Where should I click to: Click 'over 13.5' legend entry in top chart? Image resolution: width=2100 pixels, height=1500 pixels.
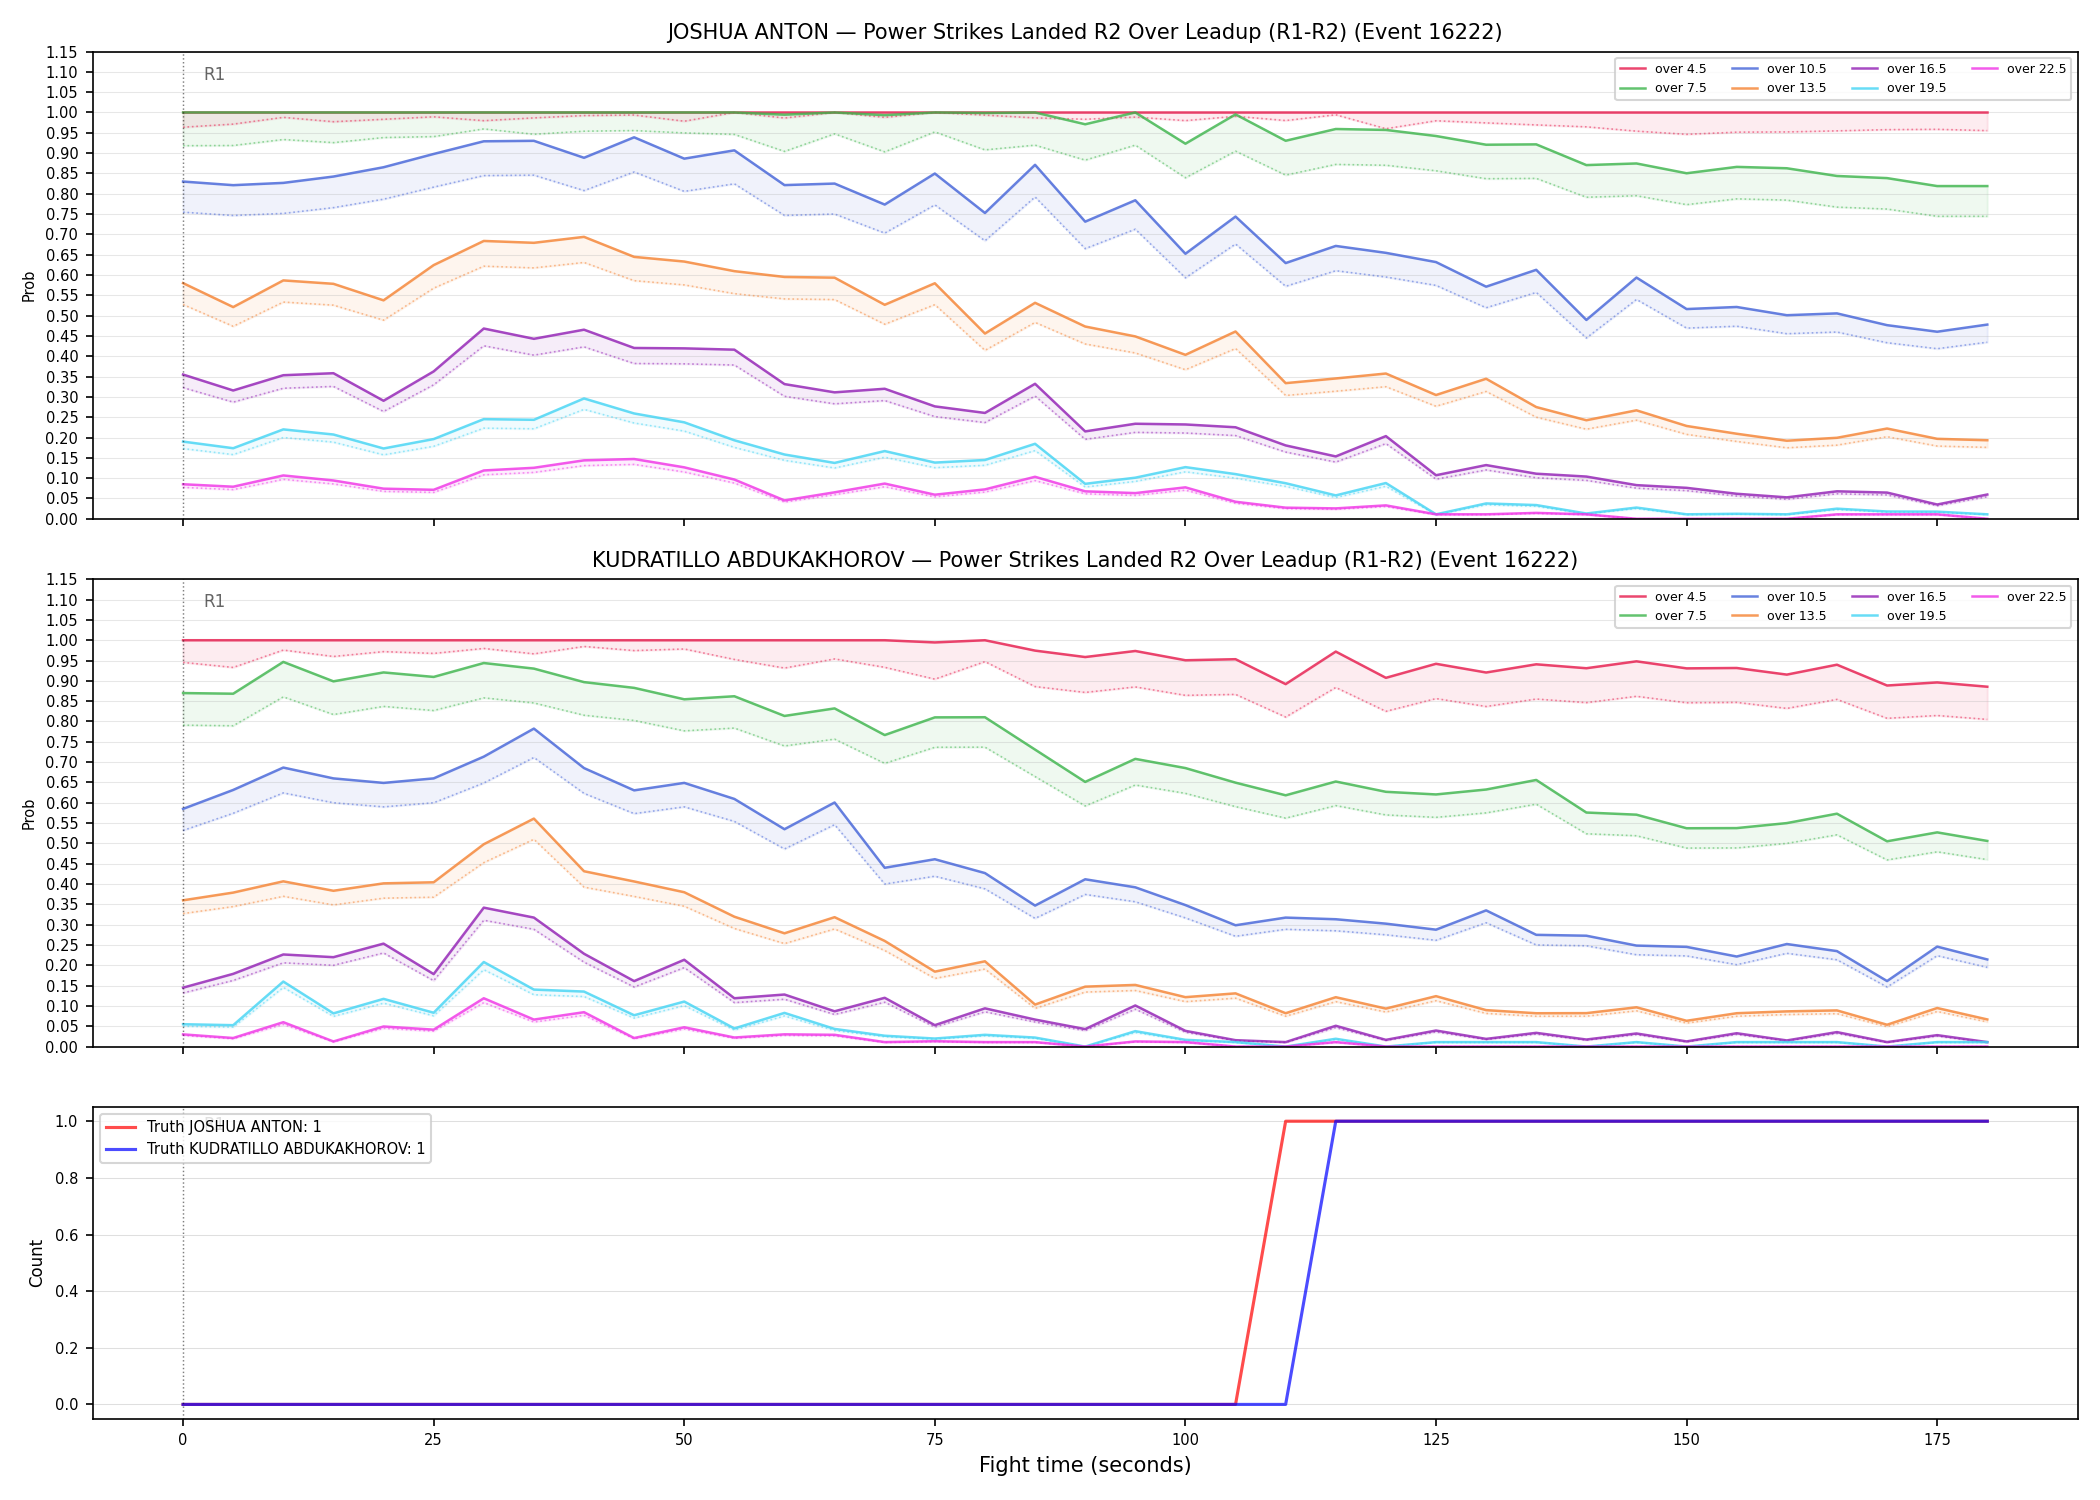click(x=1779, y=88)
